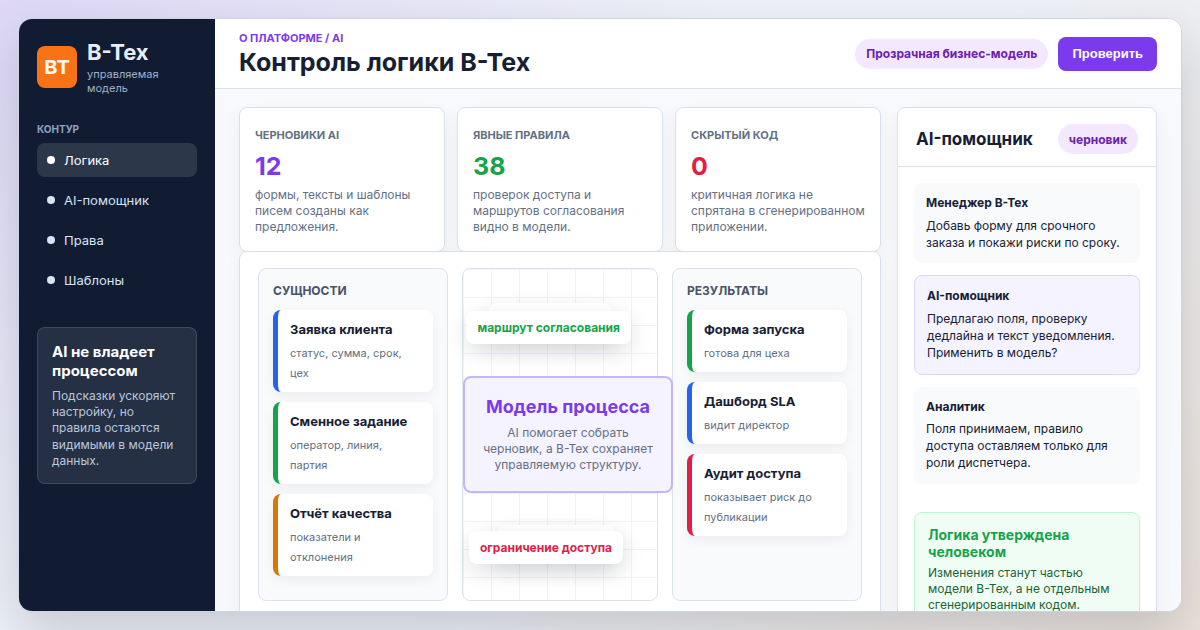This screenshot has height=630, width=1200.
Task: Click the Результаты column header
Action: point(727,290)
